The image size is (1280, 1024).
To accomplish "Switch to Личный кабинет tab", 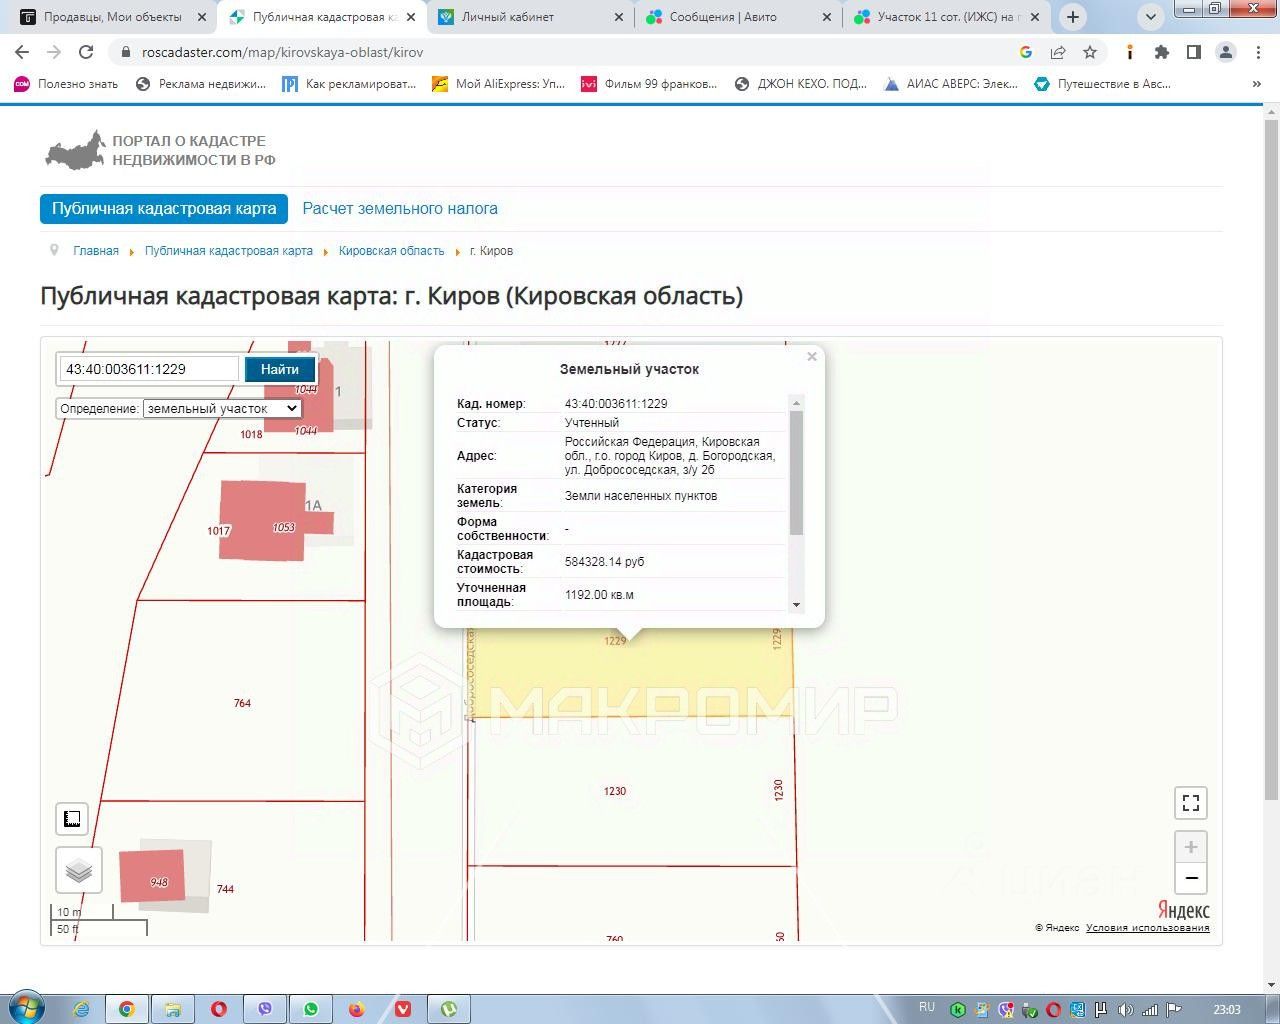I will point(508,17).
